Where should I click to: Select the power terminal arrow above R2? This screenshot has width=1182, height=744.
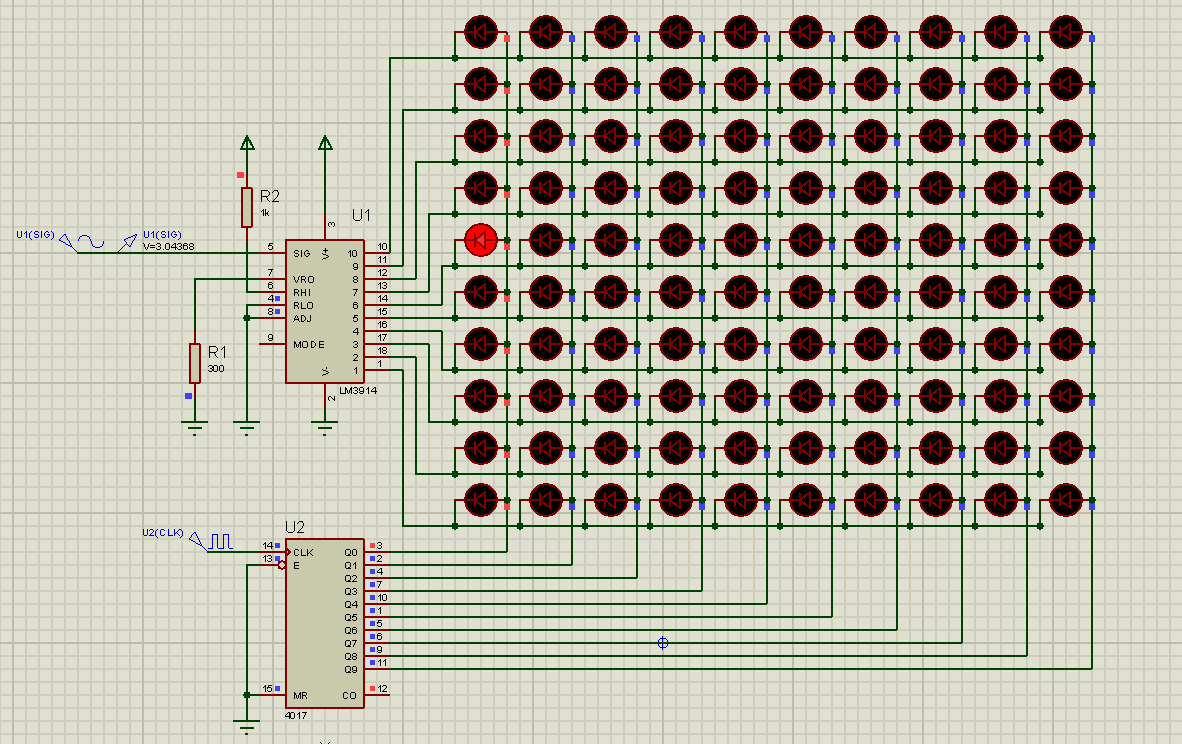click(247, 142)
